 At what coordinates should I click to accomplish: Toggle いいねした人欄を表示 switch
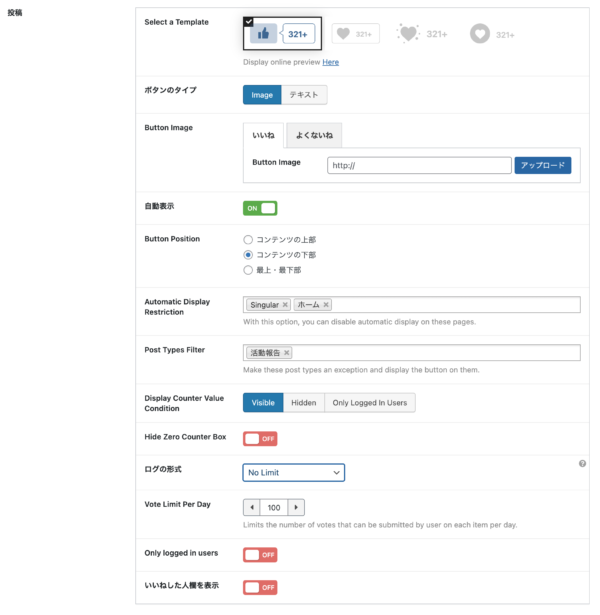tap(260, 588)
